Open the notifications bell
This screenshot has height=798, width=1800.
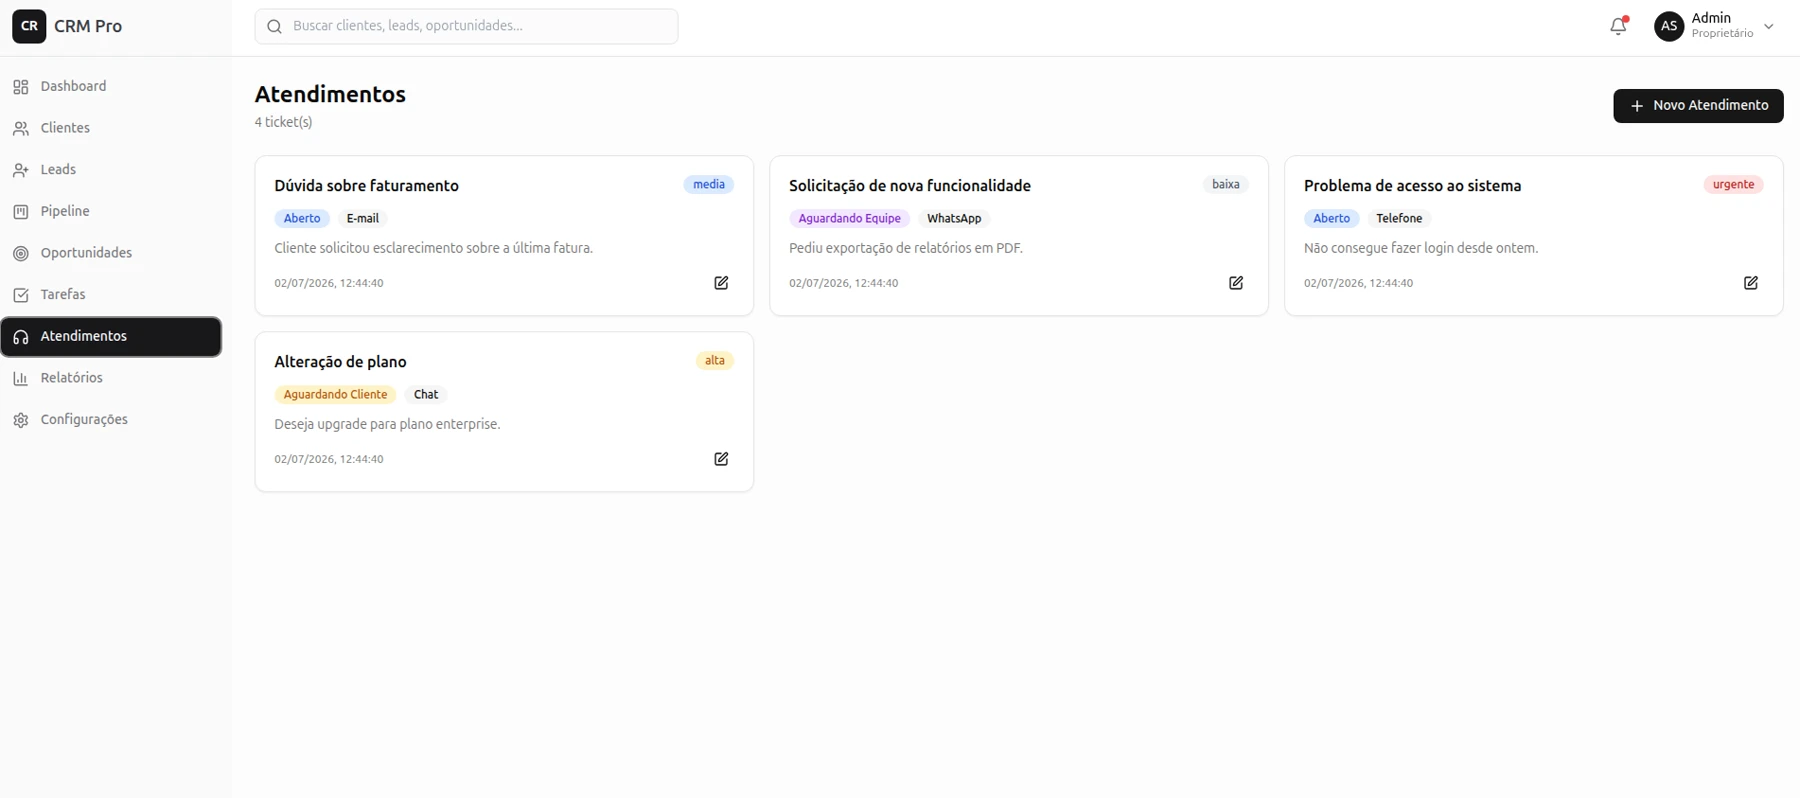point(1618,26)
